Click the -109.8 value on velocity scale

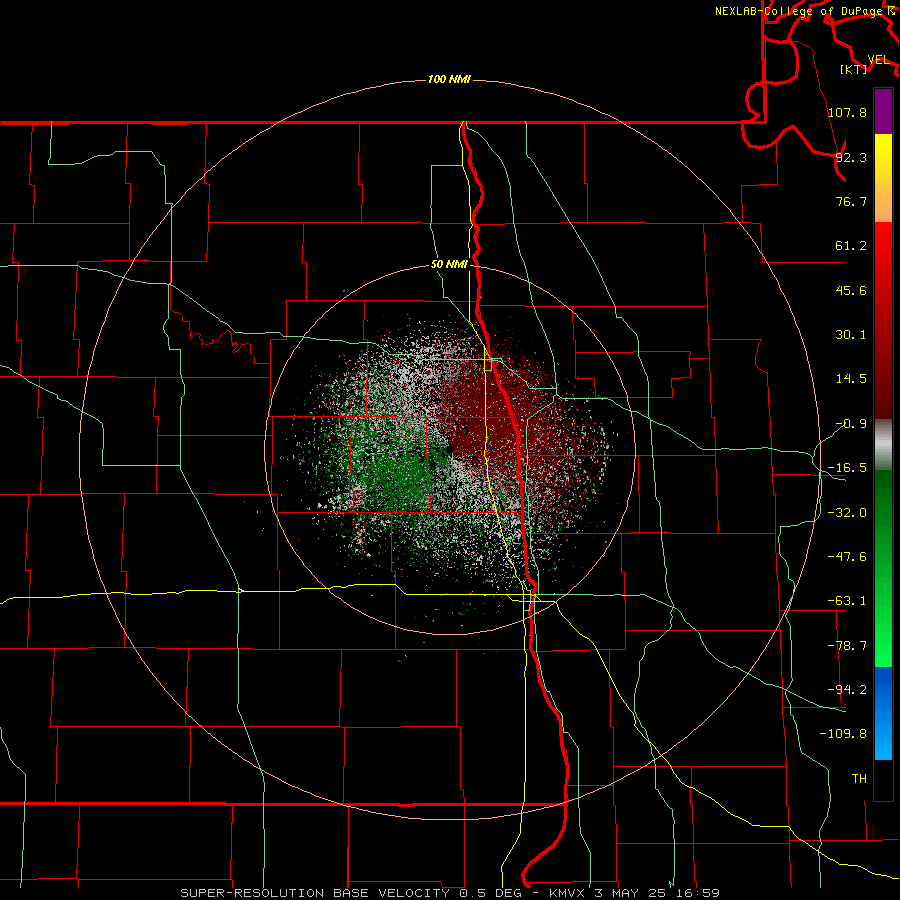coord(843,734)
